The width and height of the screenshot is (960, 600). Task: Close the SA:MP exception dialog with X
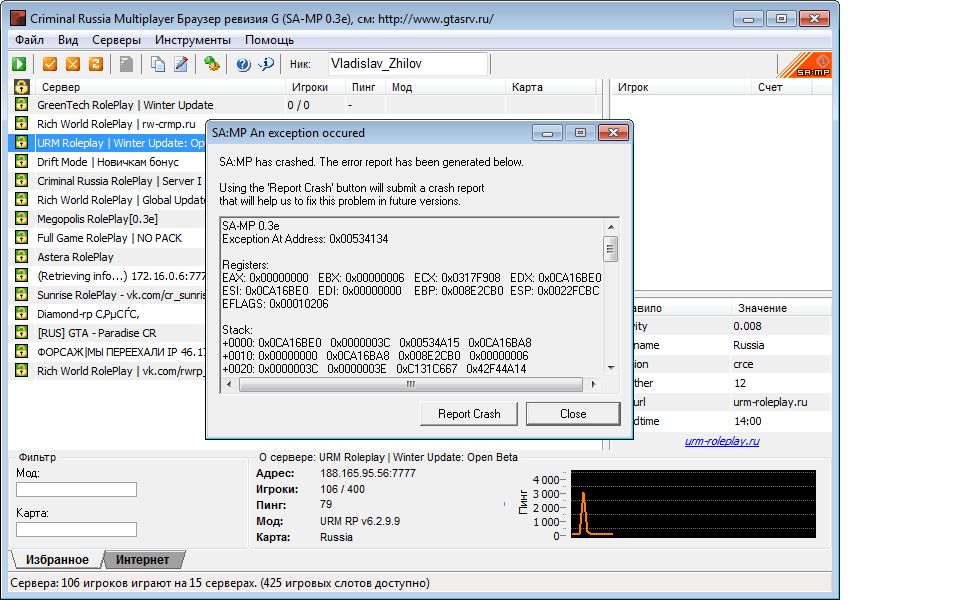coord(613,132)
